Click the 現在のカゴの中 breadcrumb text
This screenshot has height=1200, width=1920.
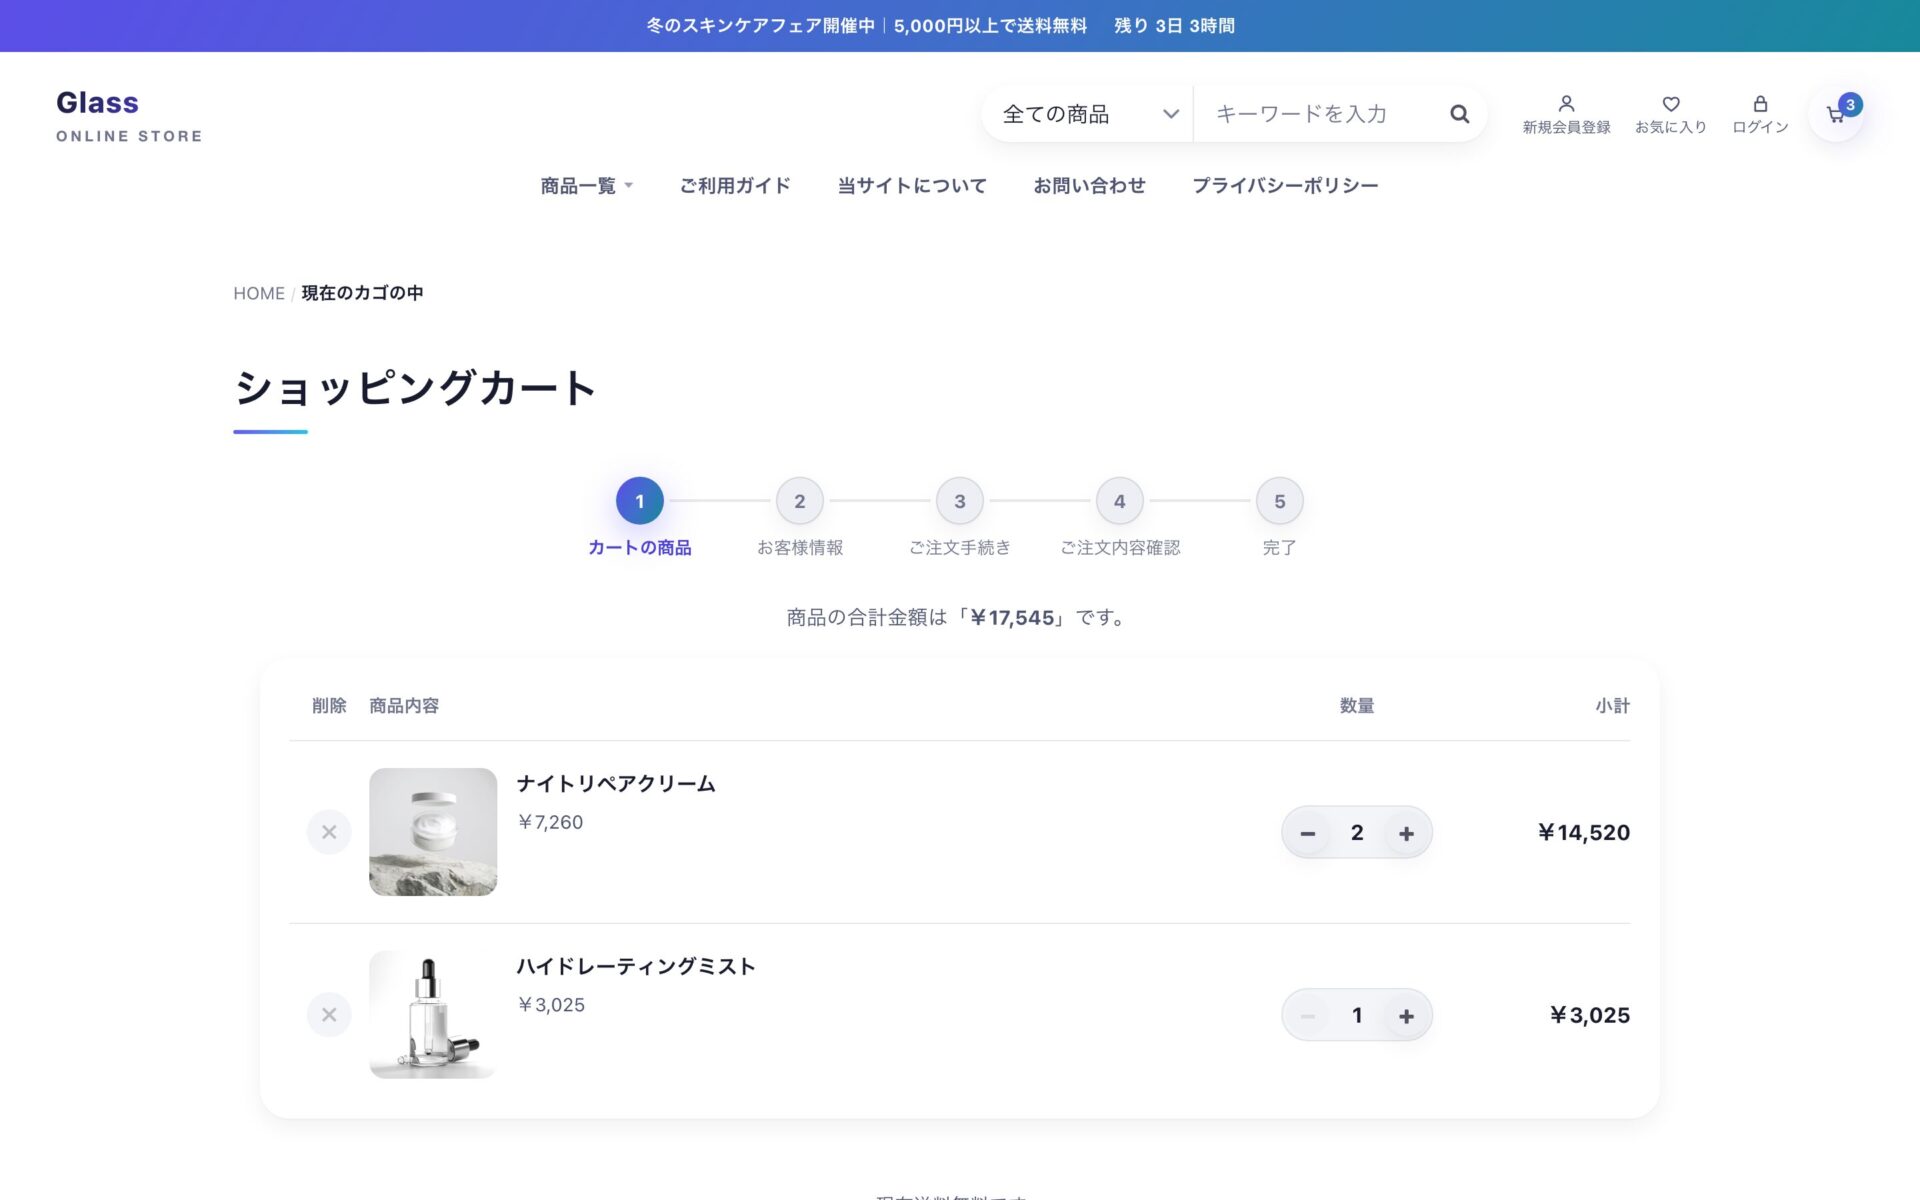click(362, 293)
